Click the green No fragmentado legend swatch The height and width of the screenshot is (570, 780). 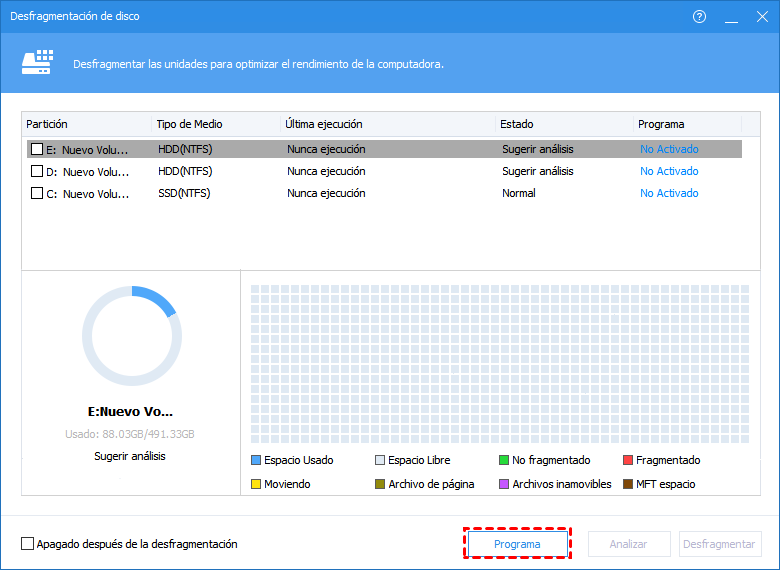click(504, 461)
